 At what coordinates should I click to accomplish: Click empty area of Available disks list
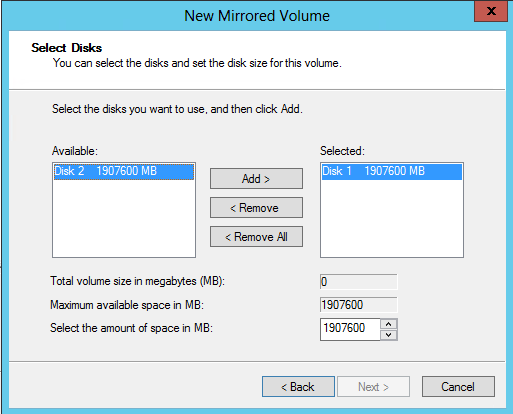(x=124, y=218)
